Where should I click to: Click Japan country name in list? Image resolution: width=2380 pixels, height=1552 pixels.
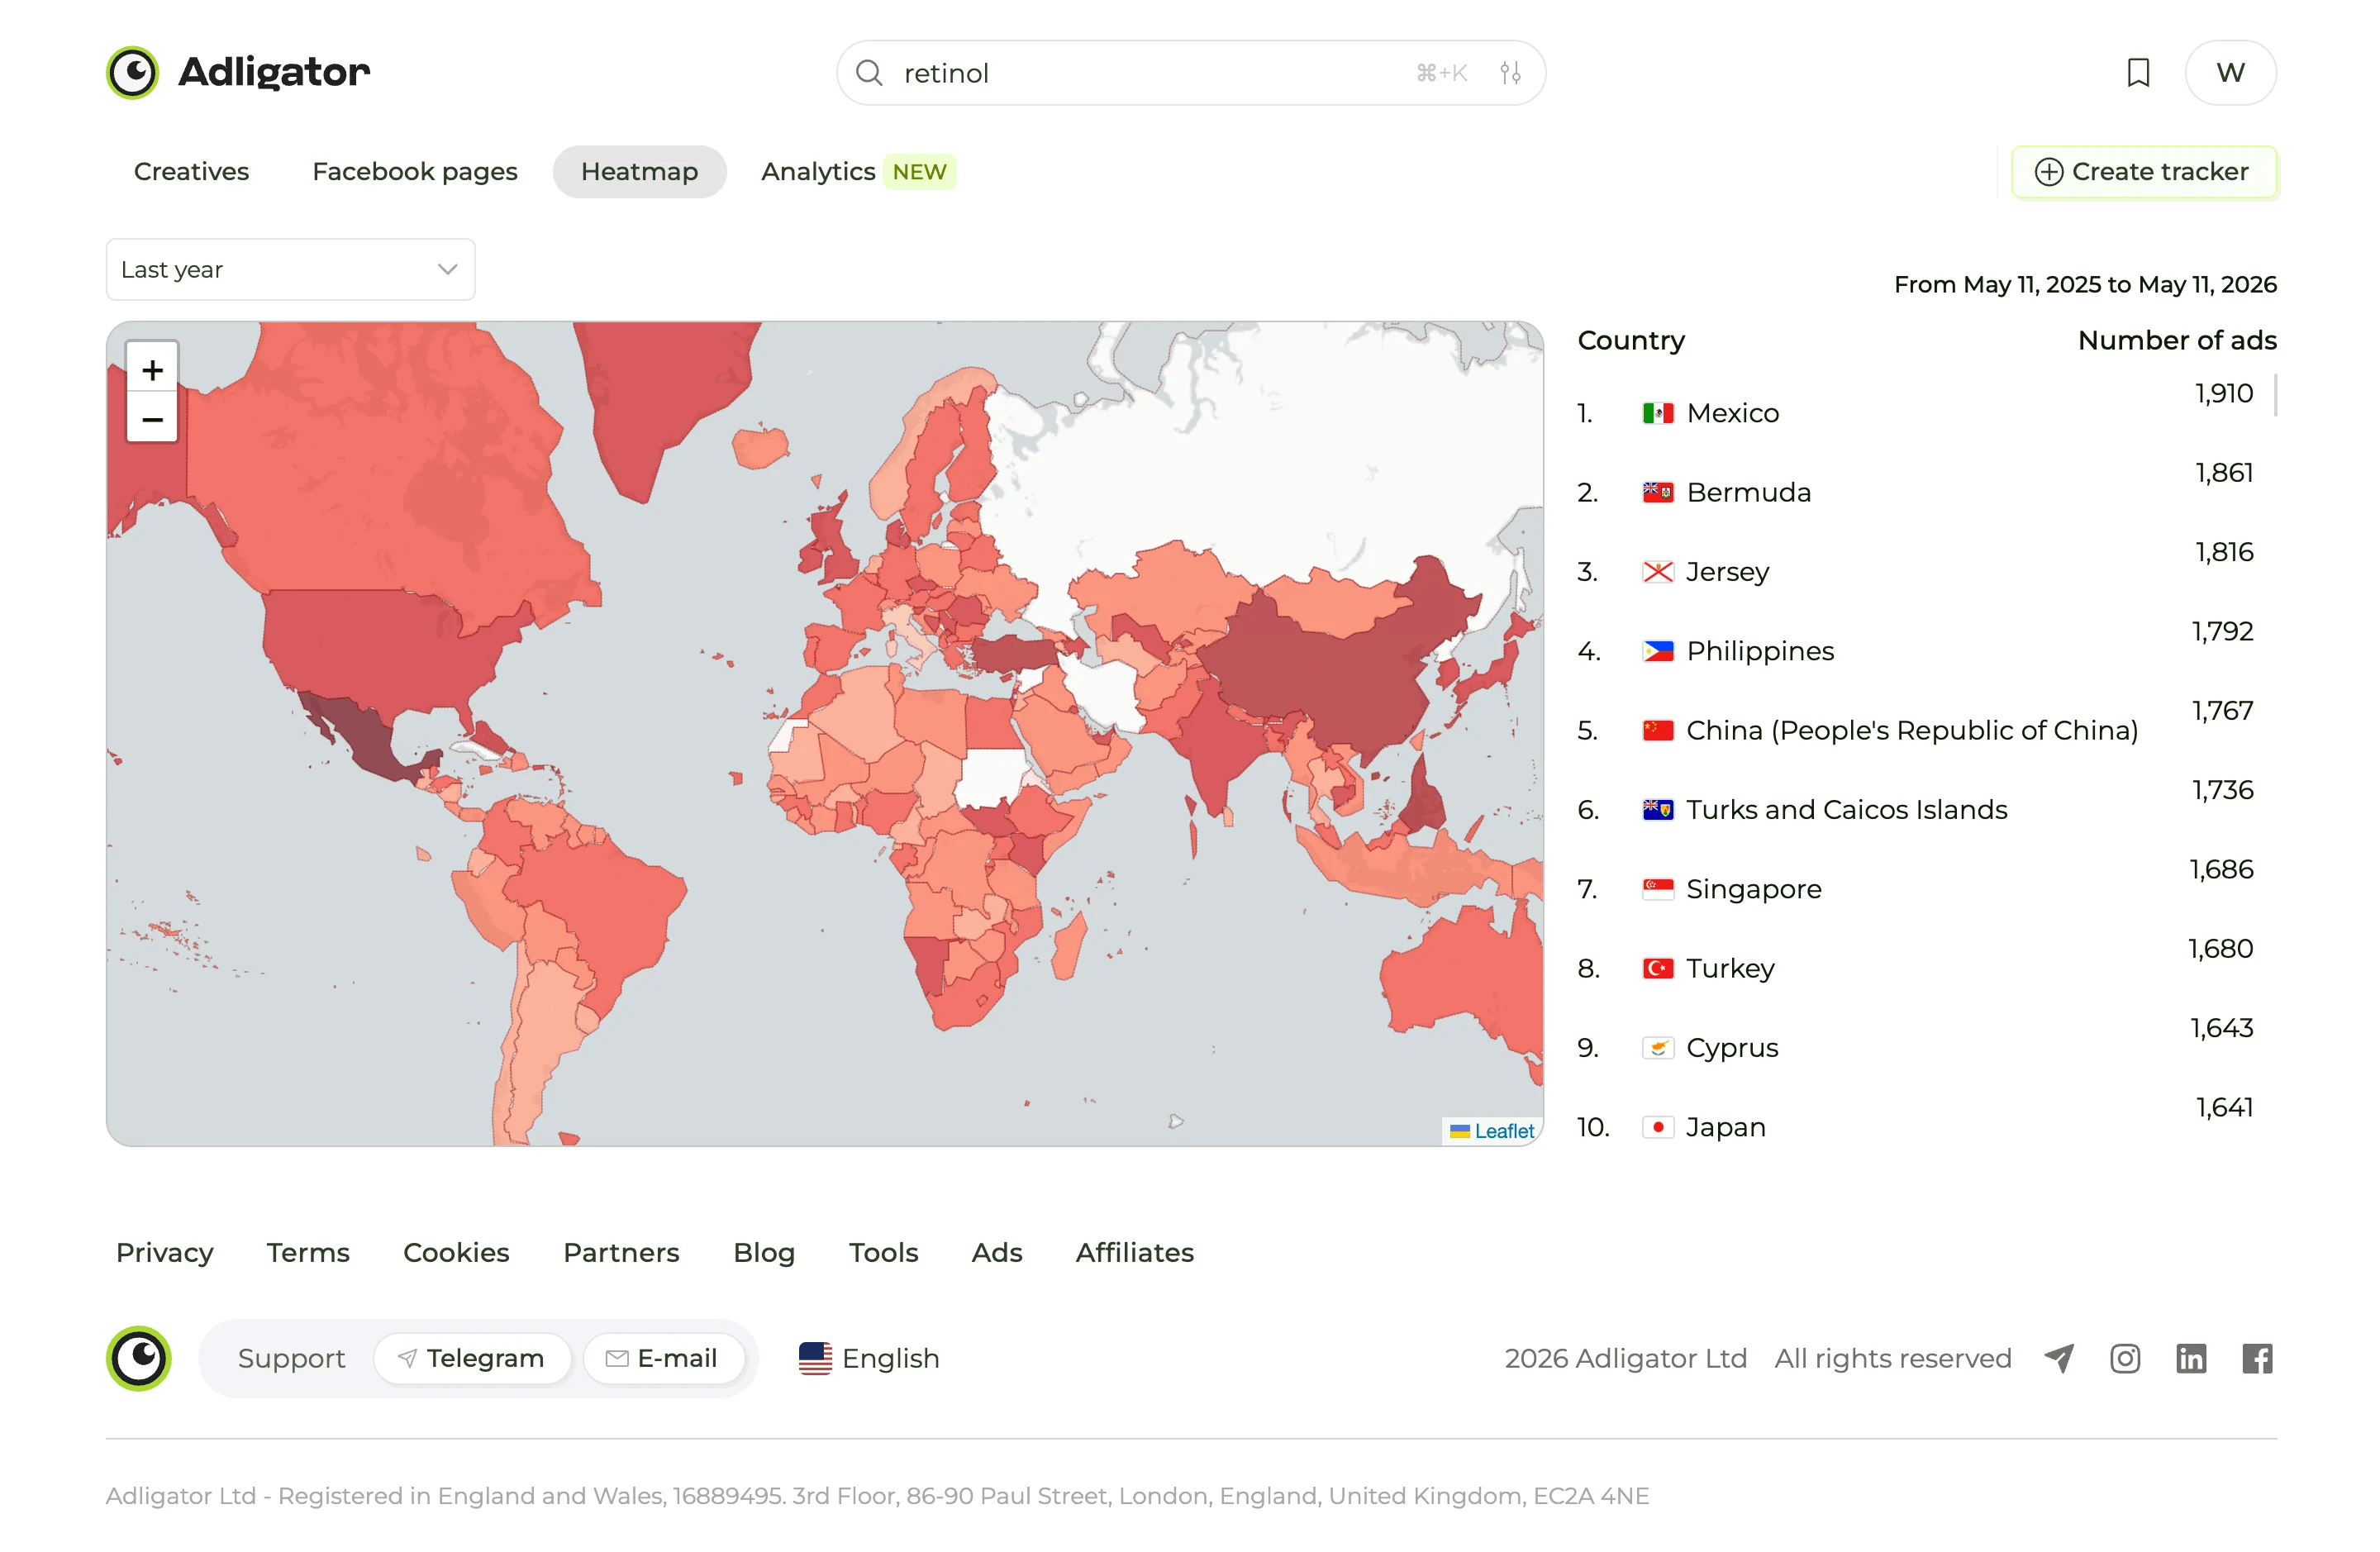[1725, 1127]
